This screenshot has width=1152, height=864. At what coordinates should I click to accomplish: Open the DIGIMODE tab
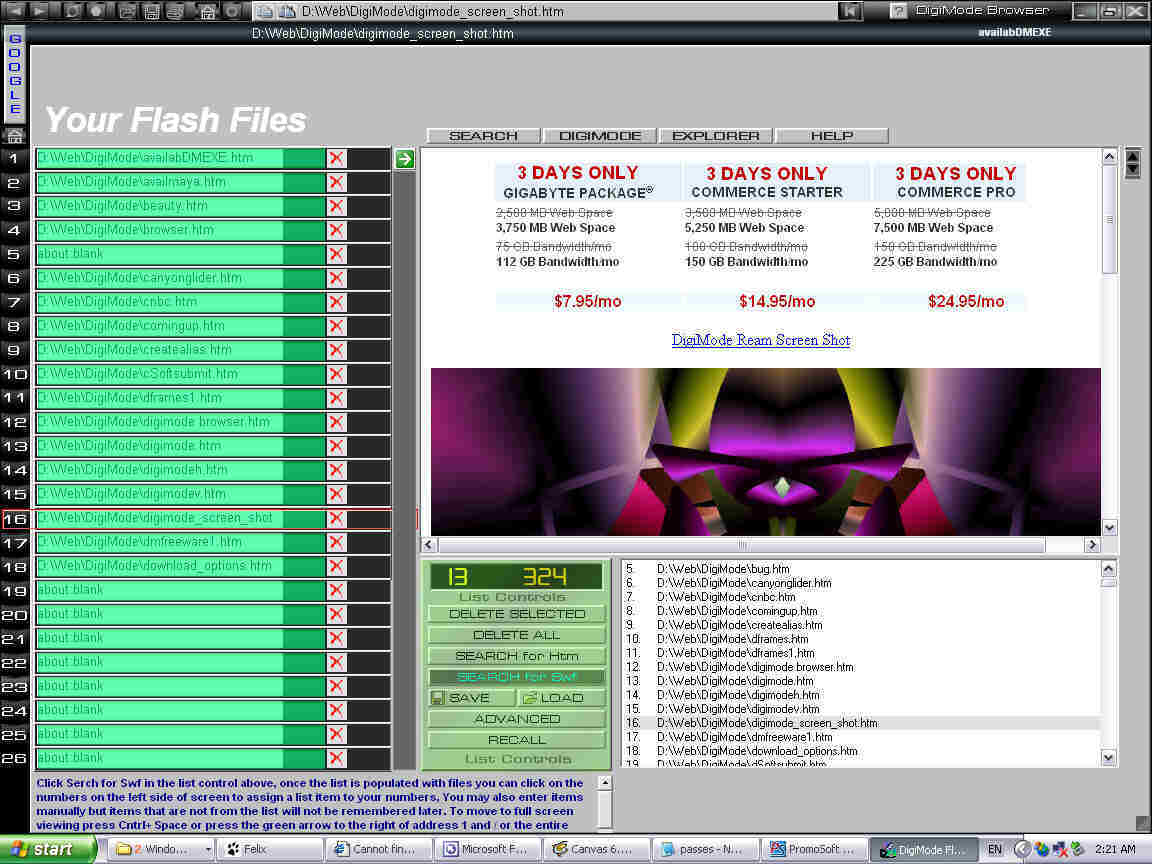[600, 136]
